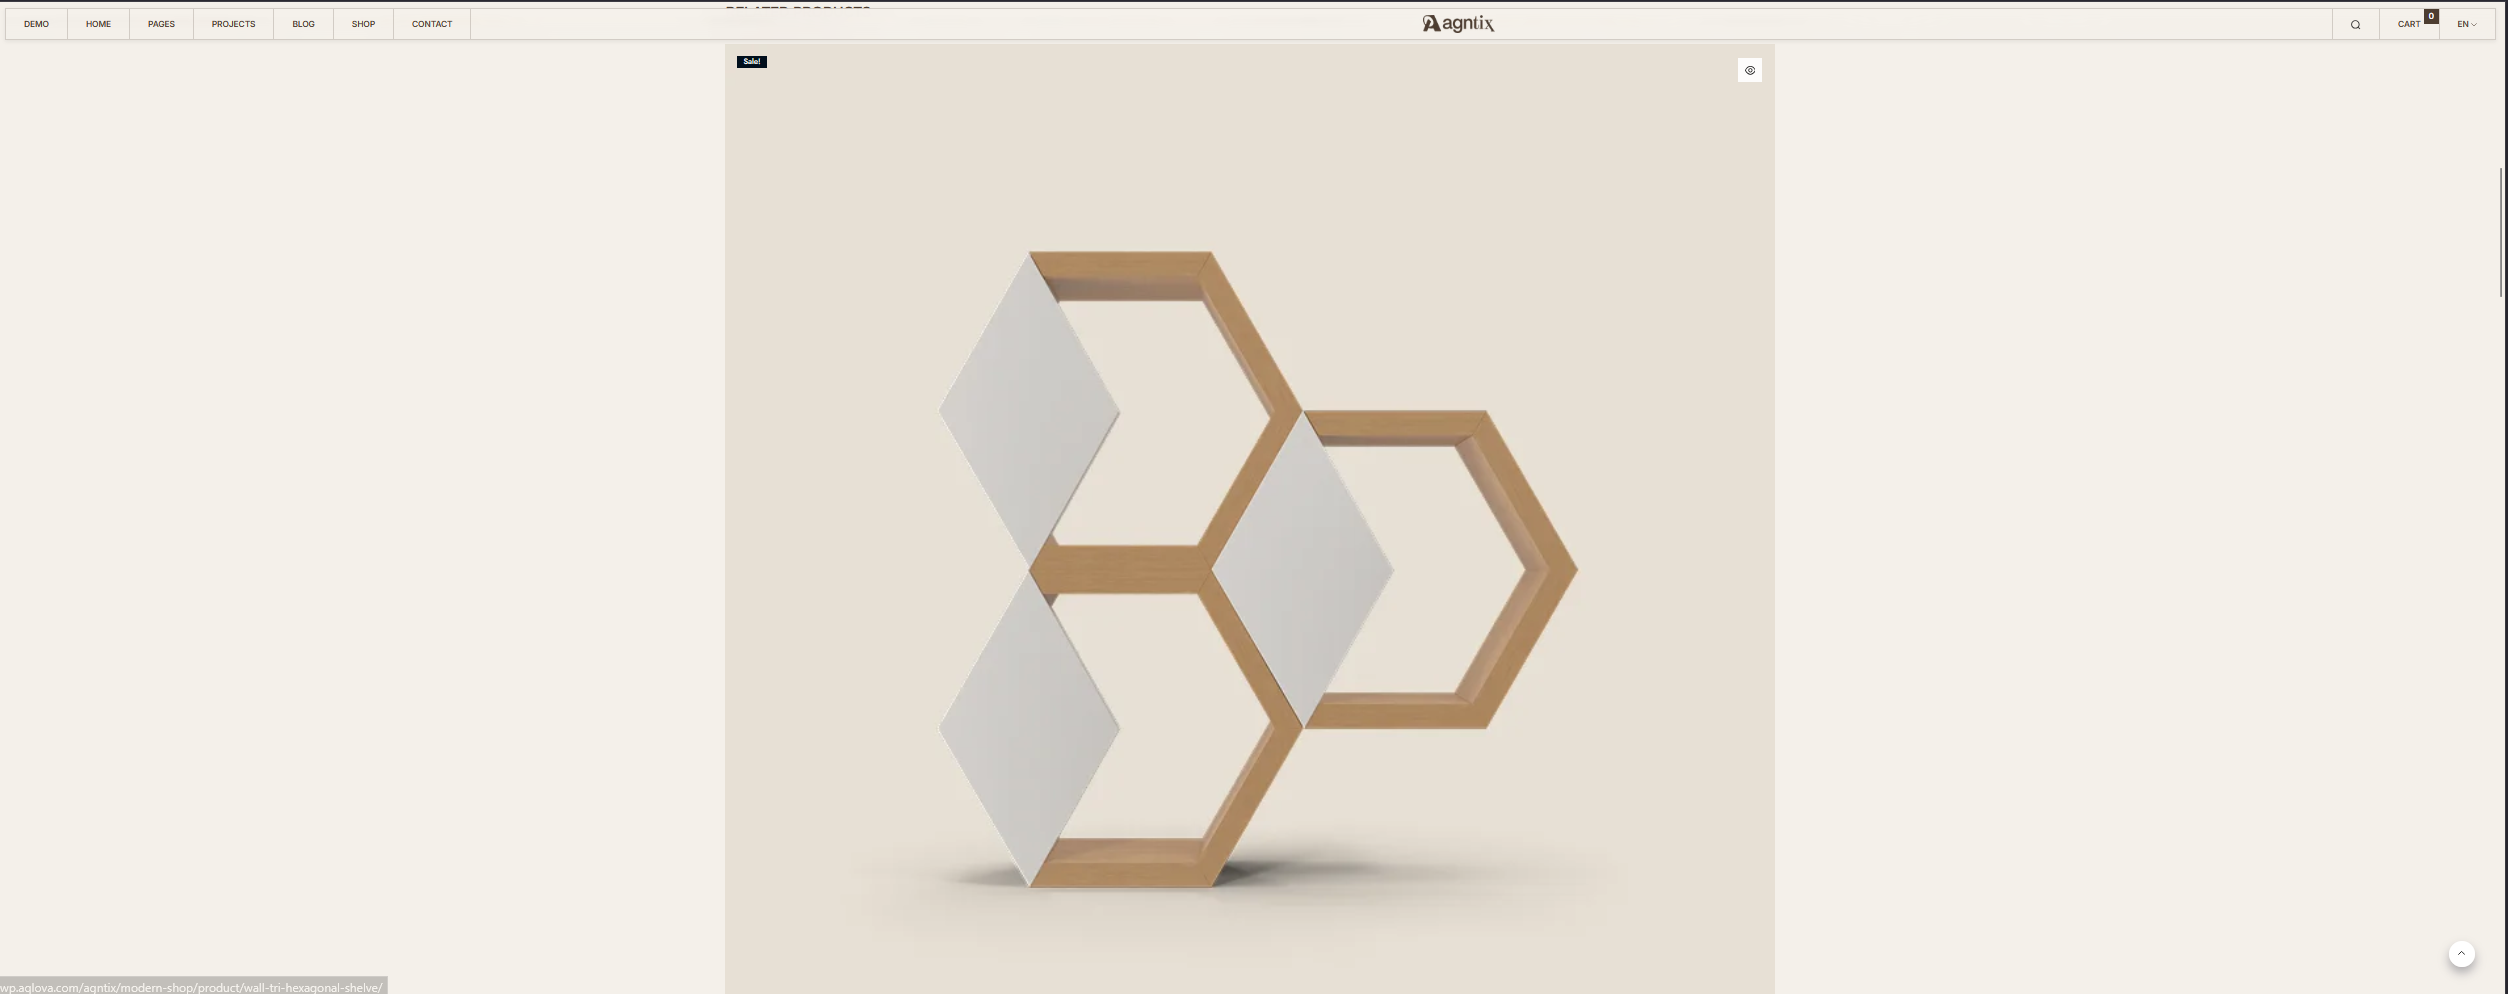Screen dimensions: 2508x994
Task: Click the letter A emblem in the logo
Action: click(x=1431, y=24)
